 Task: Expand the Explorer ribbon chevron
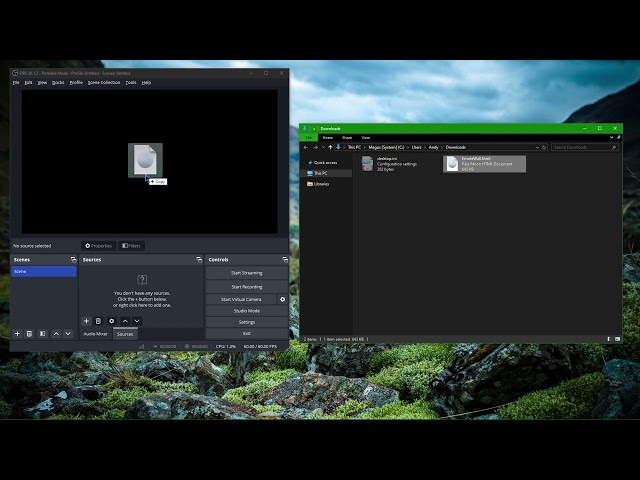coord(611,138)
